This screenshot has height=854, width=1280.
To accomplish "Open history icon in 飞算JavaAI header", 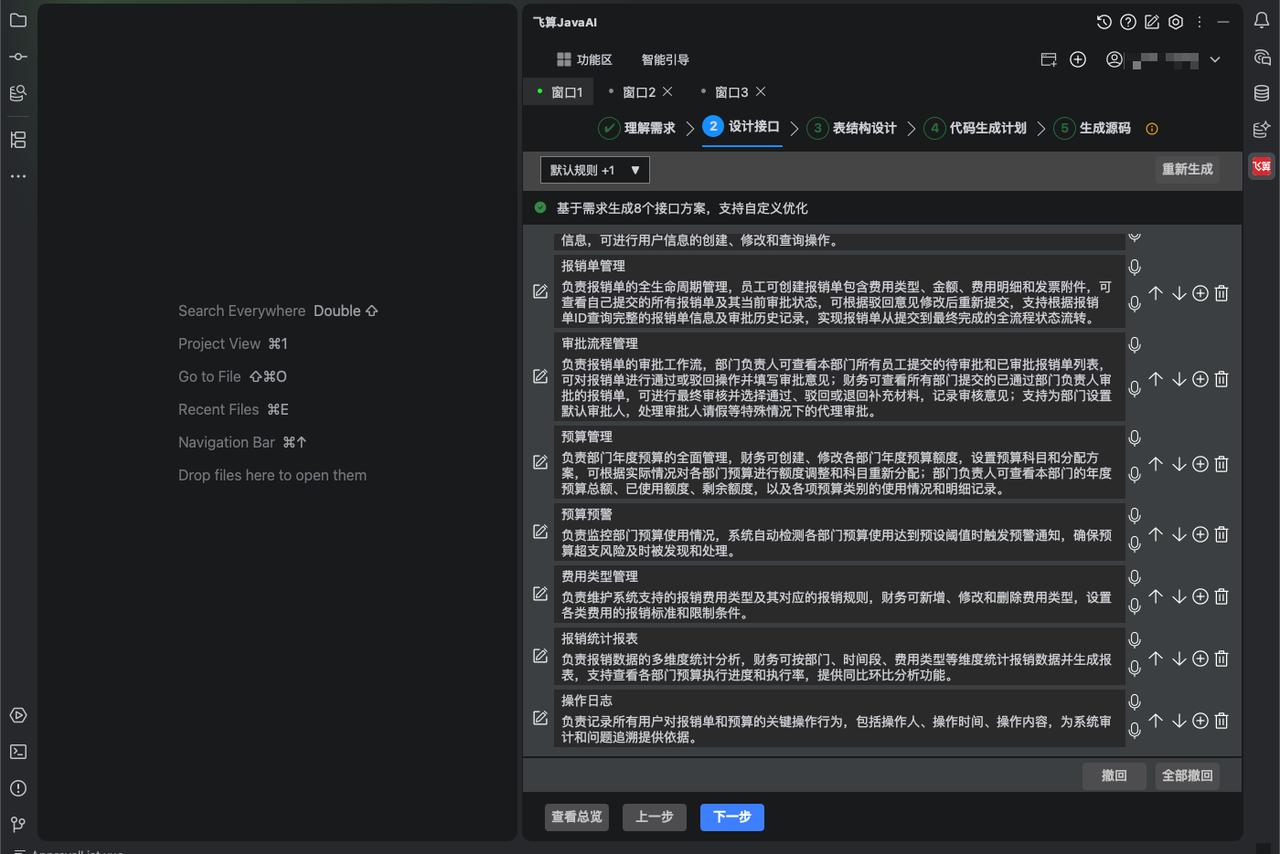I will [1104, 22].
